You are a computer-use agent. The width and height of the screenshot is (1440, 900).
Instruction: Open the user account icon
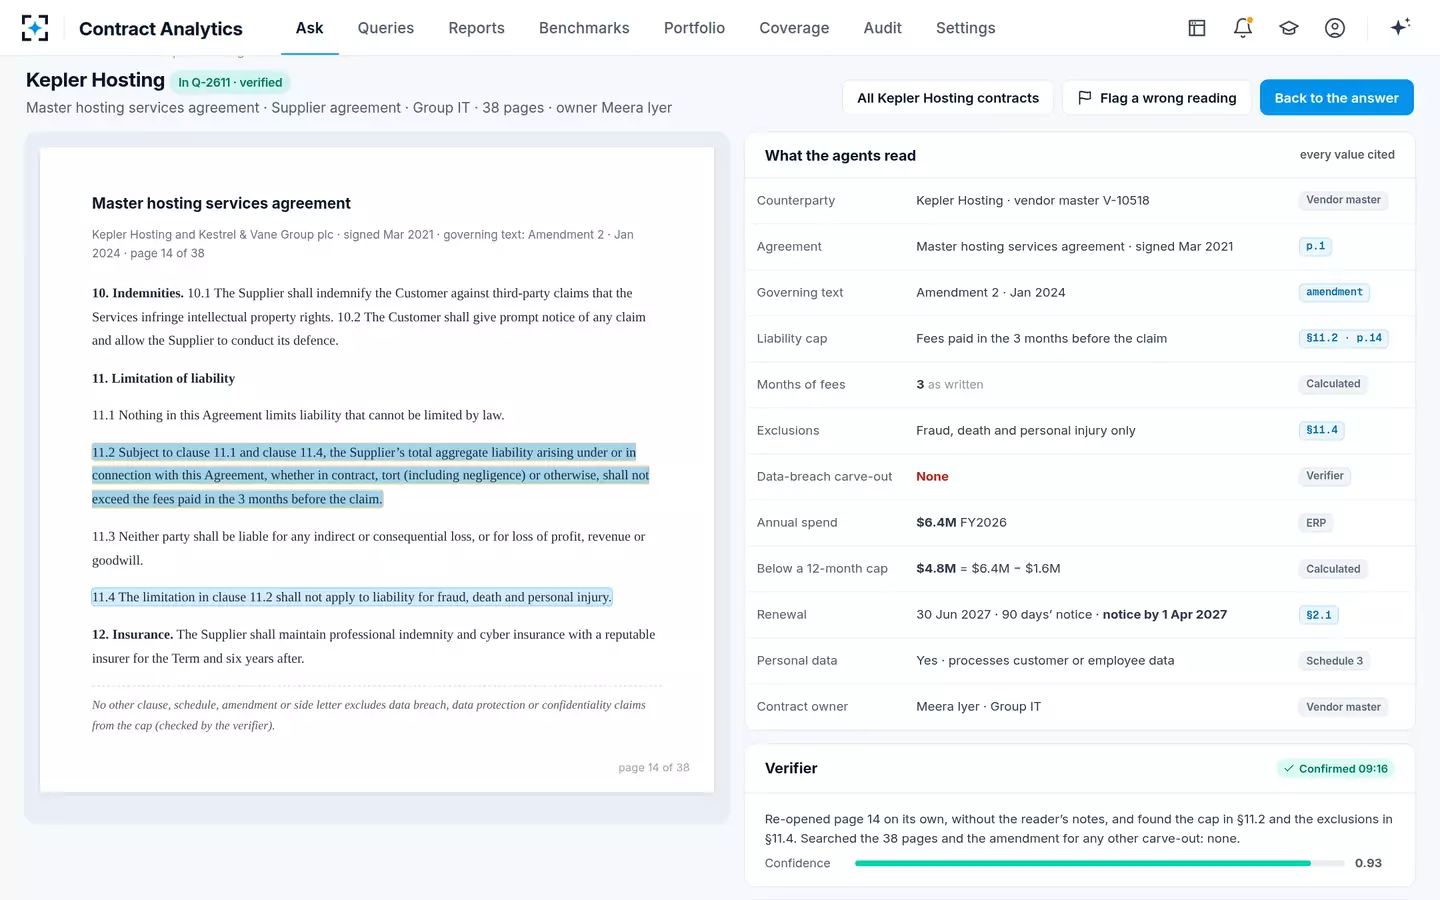point(1335,28)
